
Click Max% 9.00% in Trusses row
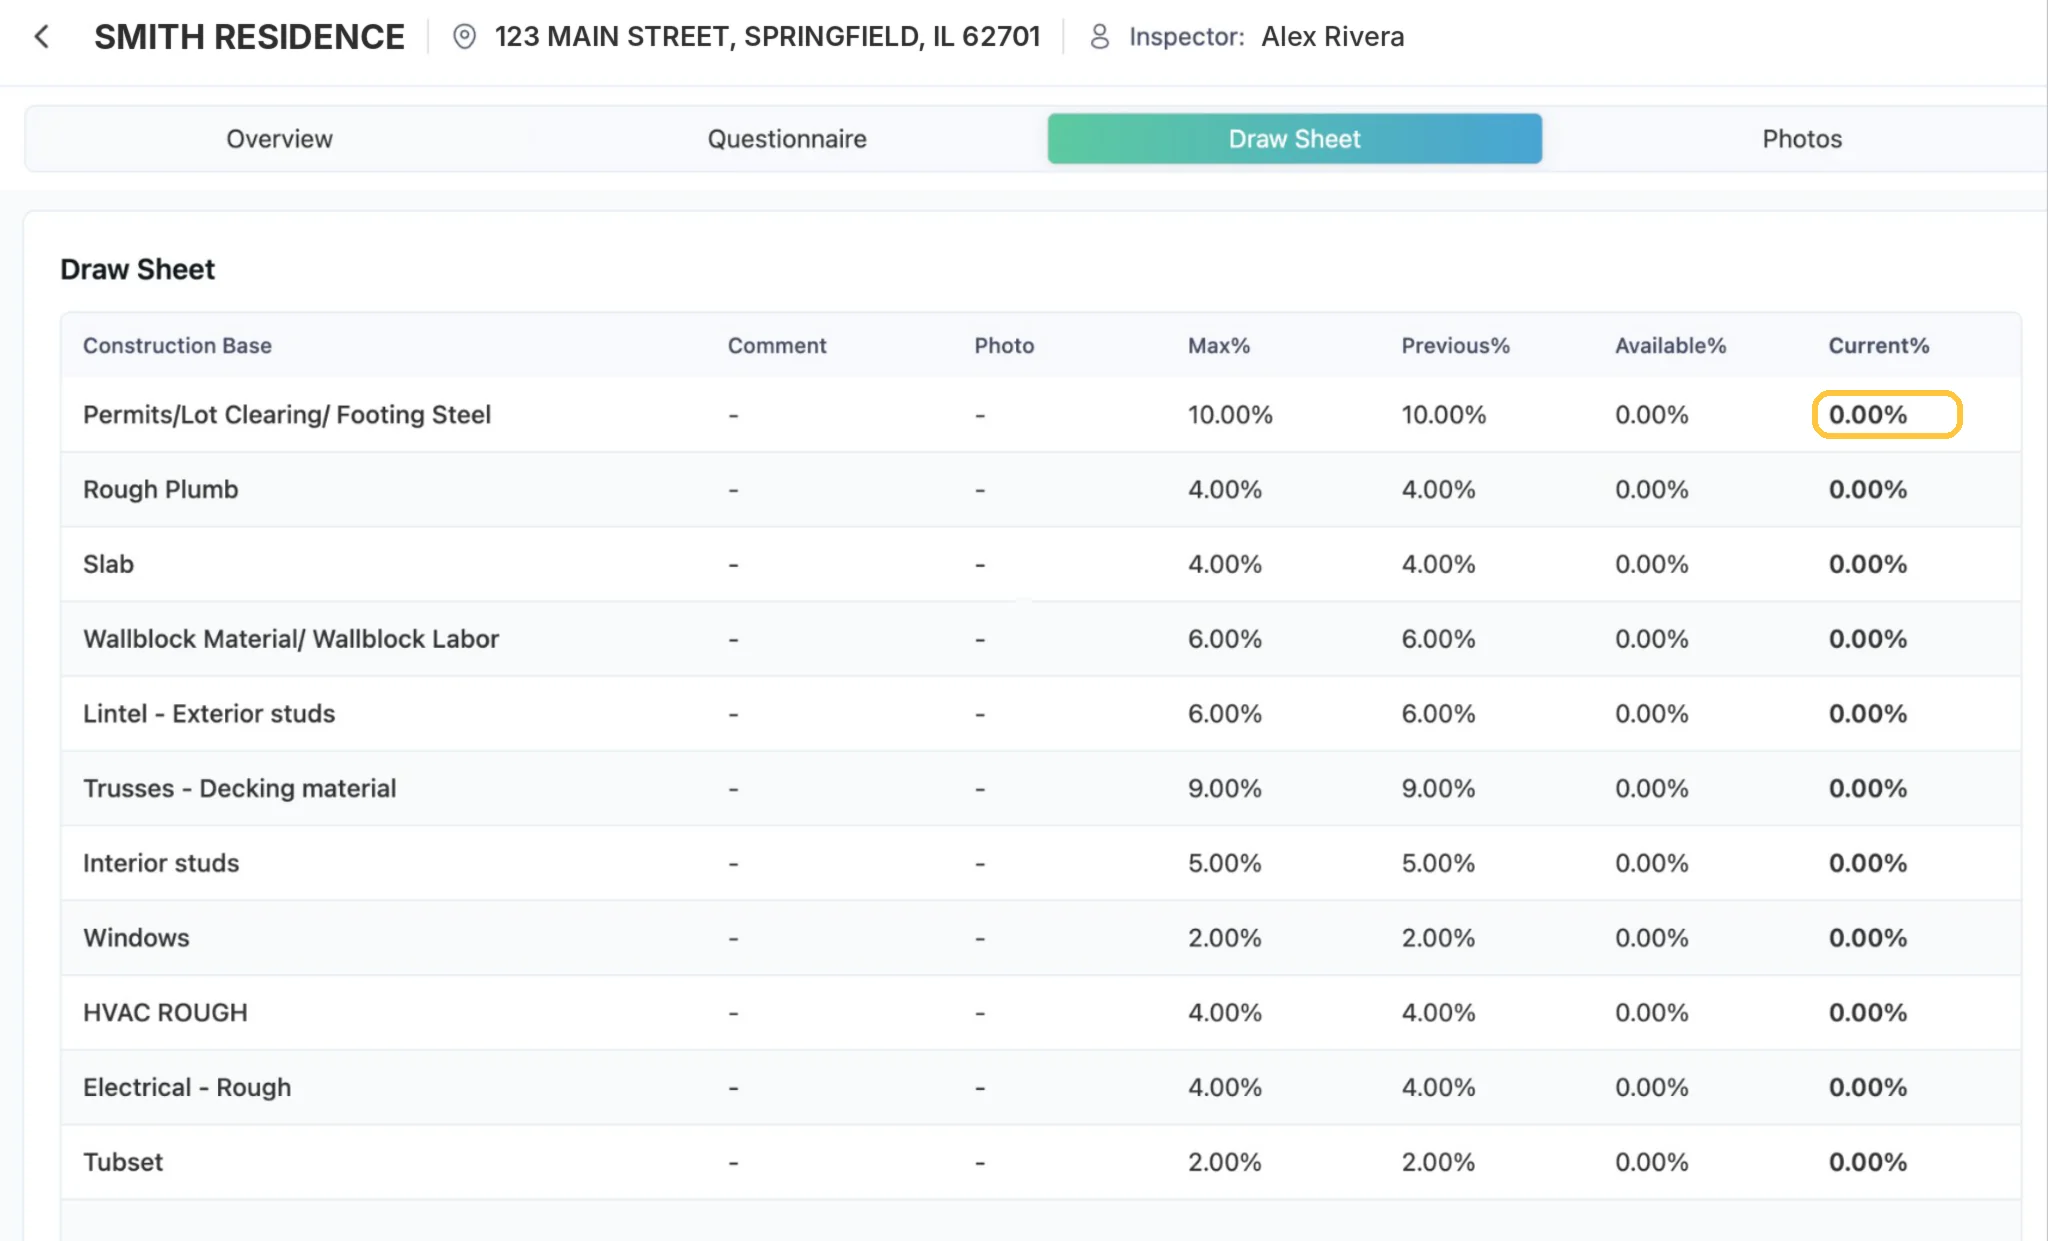click(1225, 789)
